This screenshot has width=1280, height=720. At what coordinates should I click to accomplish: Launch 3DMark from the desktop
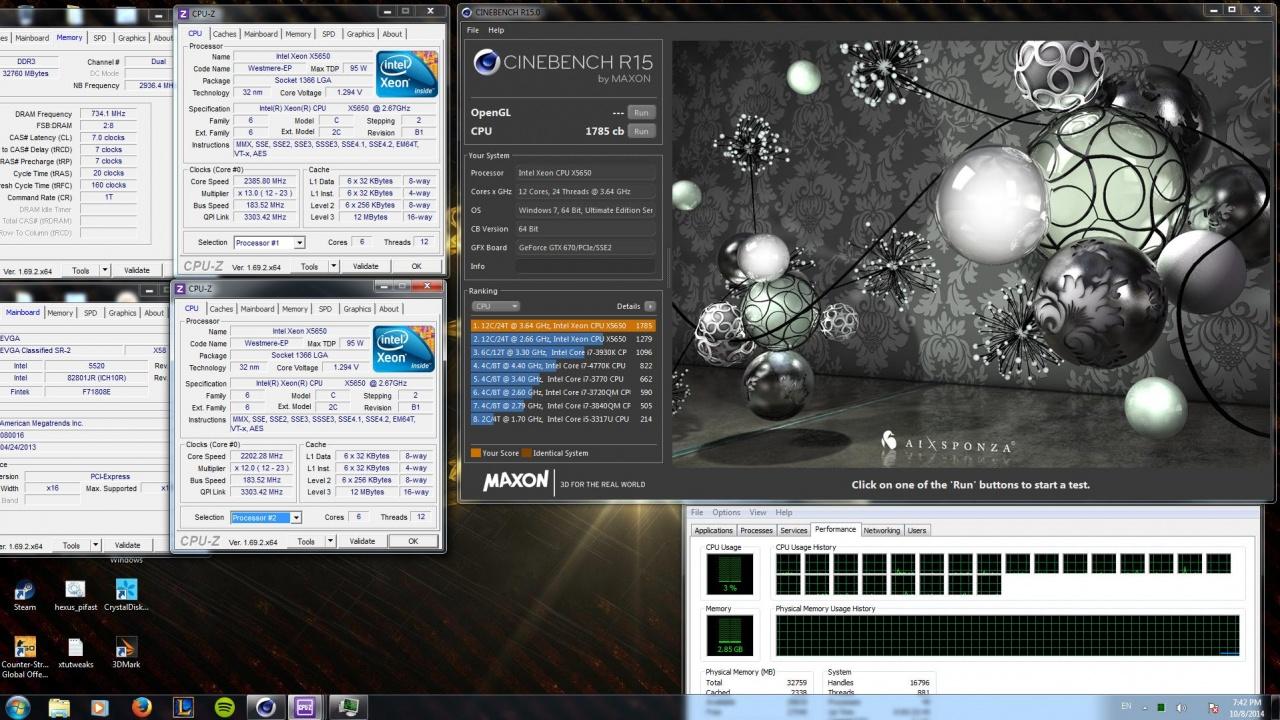(126, 649)
